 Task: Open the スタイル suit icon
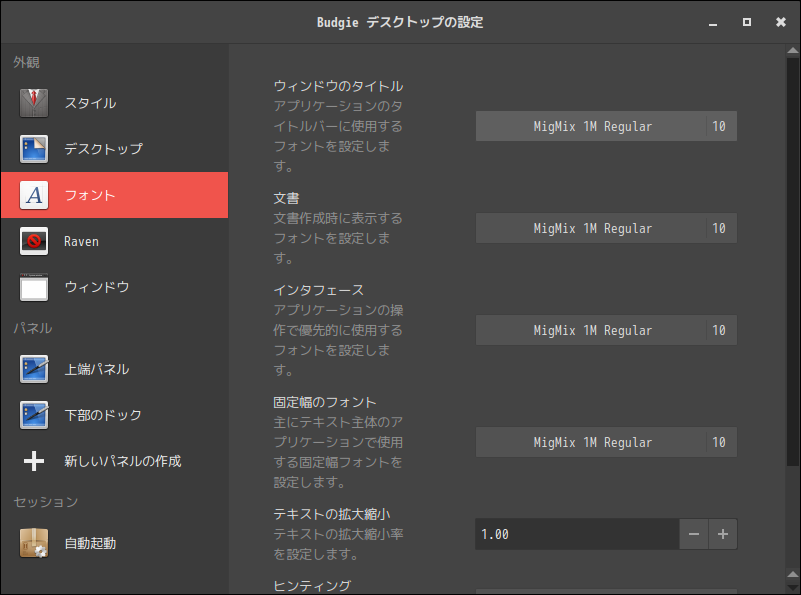point(34,103)
